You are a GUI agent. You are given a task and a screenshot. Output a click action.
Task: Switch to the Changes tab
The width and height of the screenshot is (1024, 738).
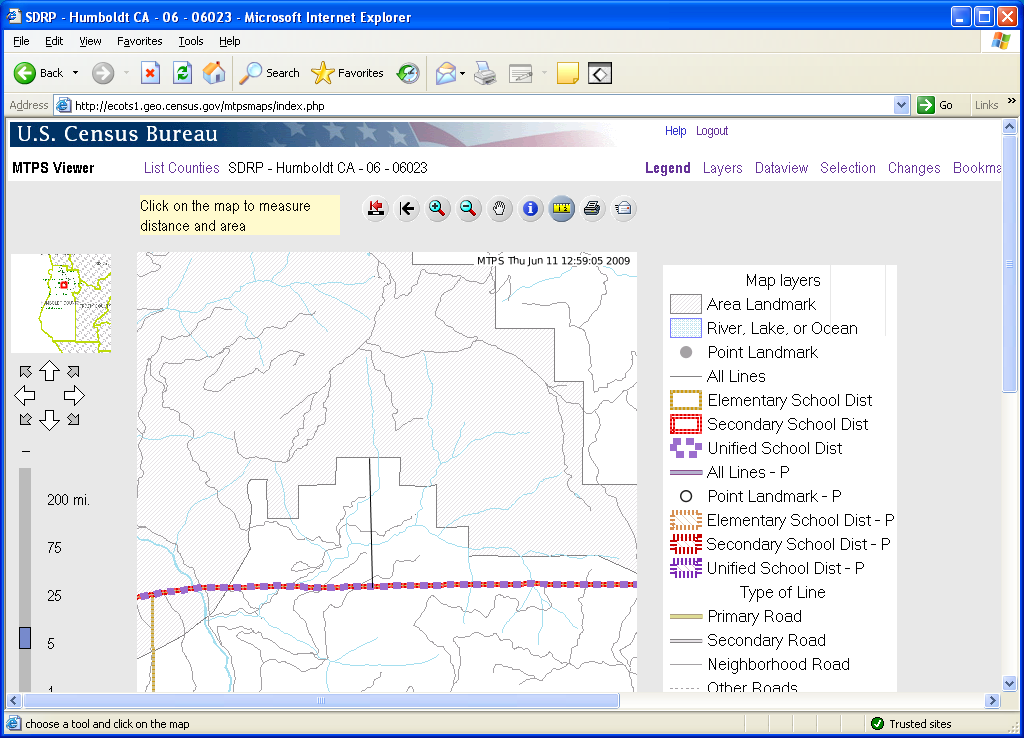pos(914,168)
